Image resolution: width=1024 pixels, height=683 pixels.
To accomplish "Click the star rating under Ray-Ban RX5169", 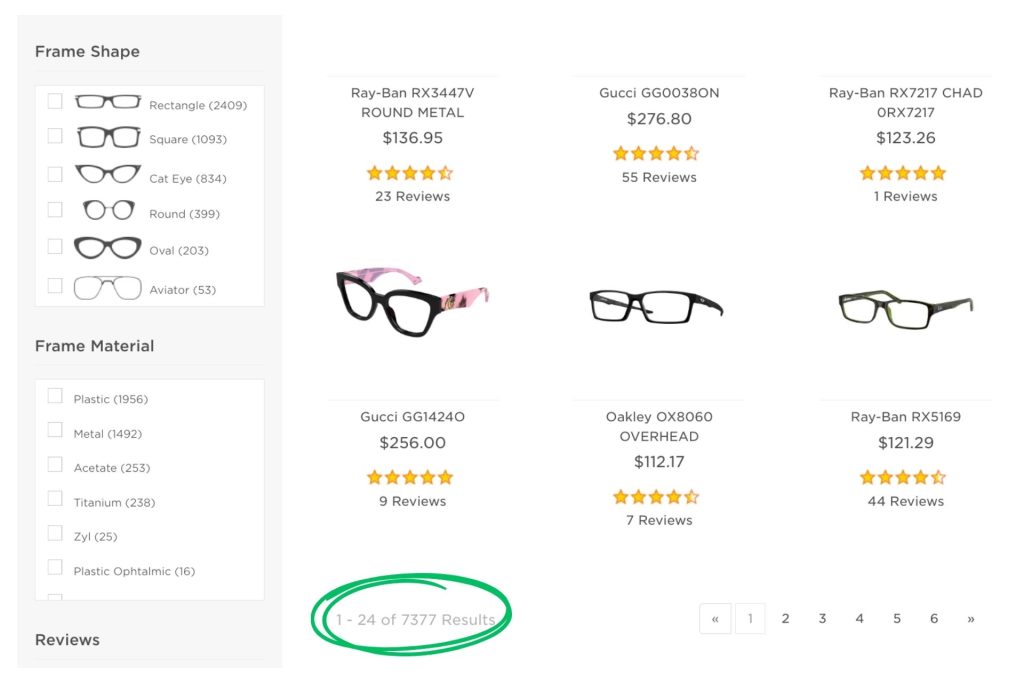I will point(904,477).
